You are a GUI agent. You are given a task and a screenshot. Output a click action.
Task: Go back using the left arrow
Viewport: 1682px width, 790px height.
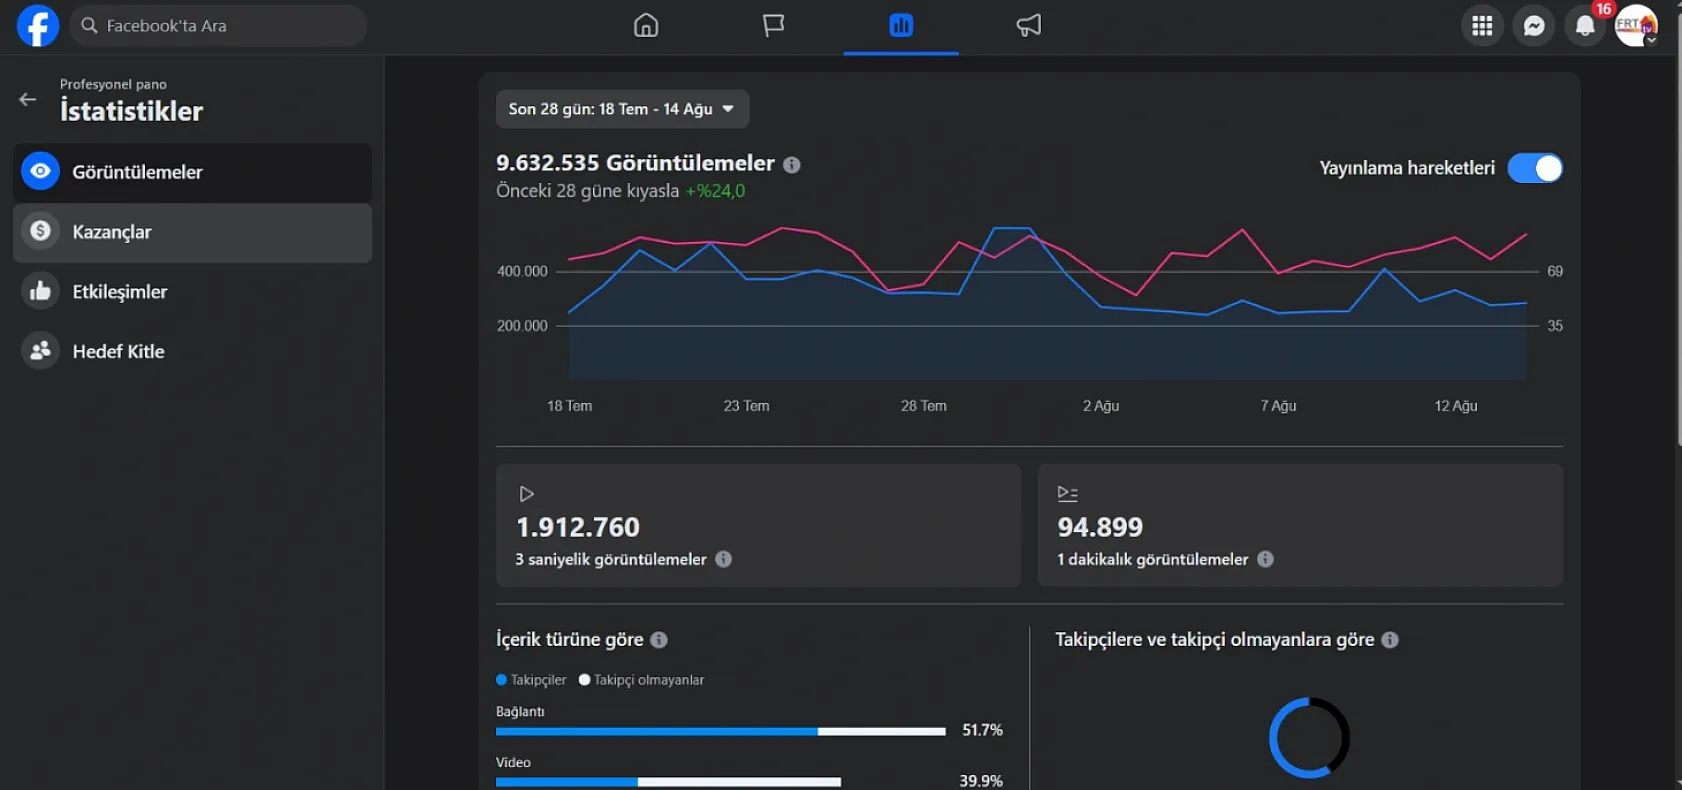(x=28, y=99)
